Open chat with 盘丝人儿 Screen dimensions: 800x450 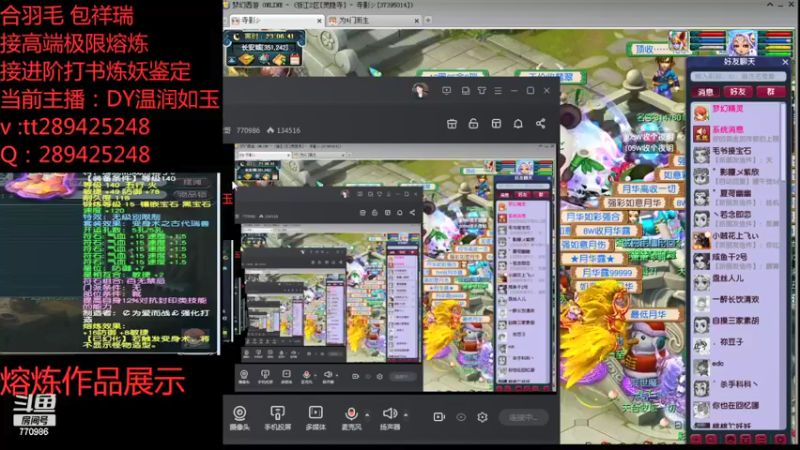[736, 283]
